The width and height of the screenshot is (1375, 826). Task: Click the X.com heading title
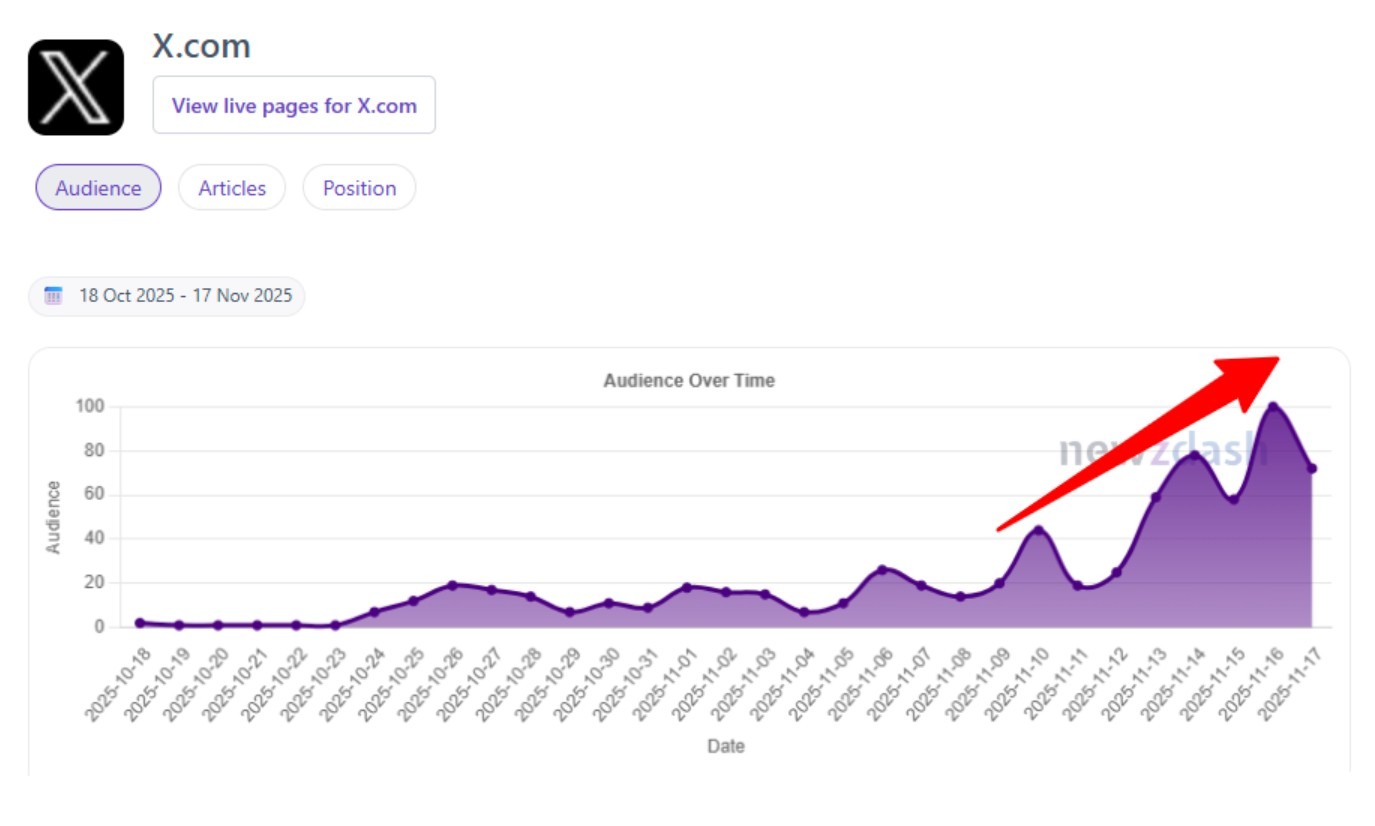click(x=200, y=45)
